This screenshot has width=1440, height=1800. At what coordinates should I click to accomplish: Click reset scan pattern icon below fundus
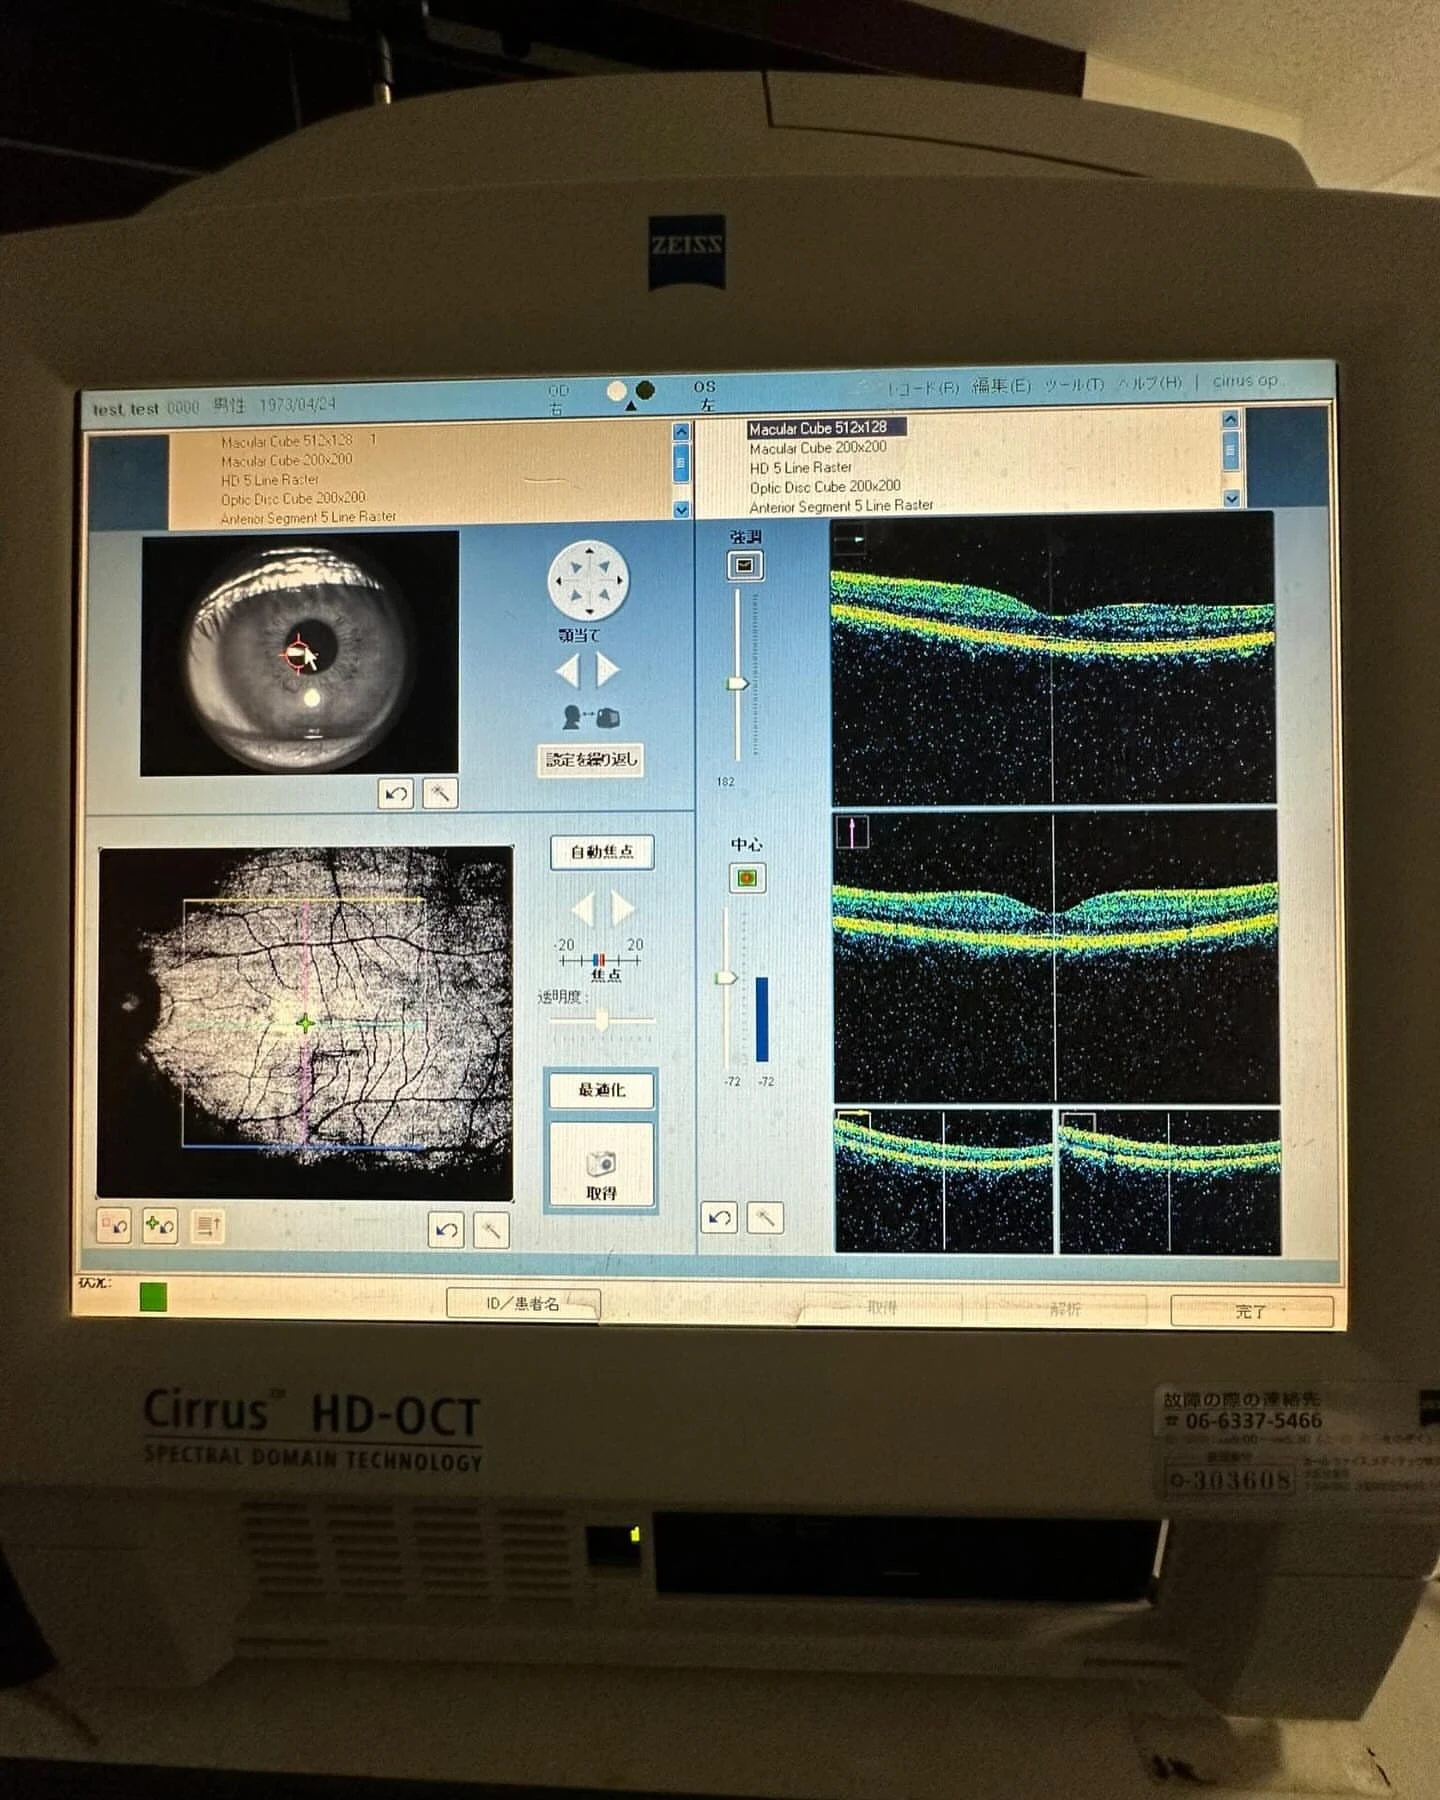(x=114, y=1225)
